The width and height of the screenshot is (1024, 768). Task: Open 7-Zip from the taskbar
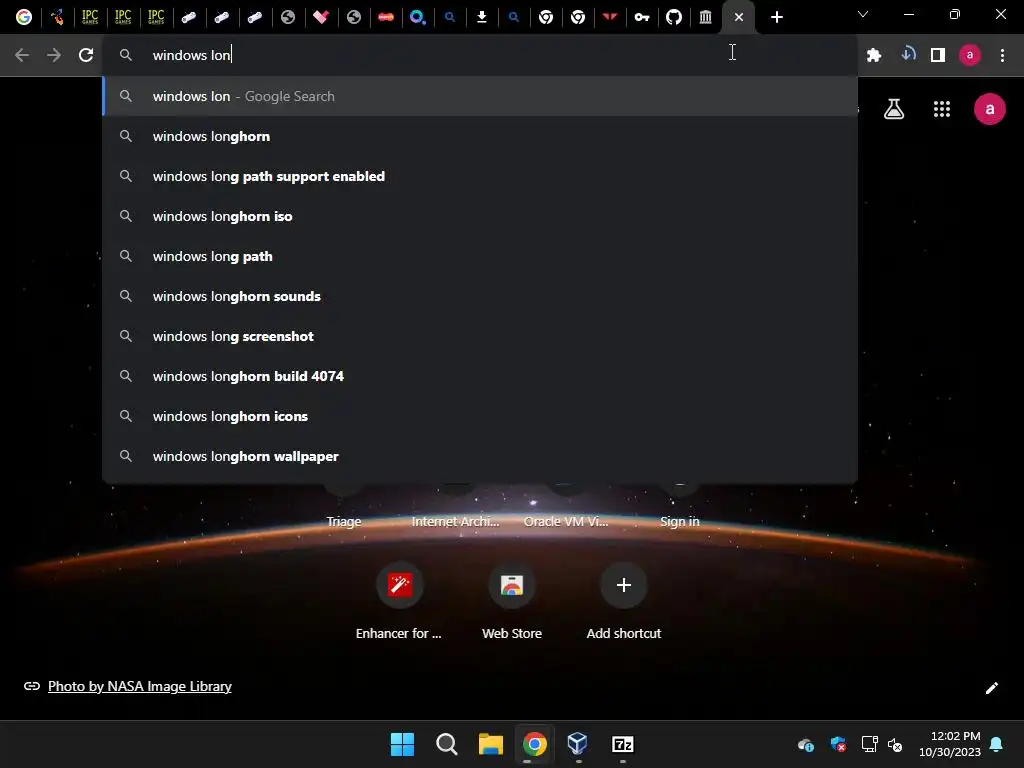tap(622, 744)
